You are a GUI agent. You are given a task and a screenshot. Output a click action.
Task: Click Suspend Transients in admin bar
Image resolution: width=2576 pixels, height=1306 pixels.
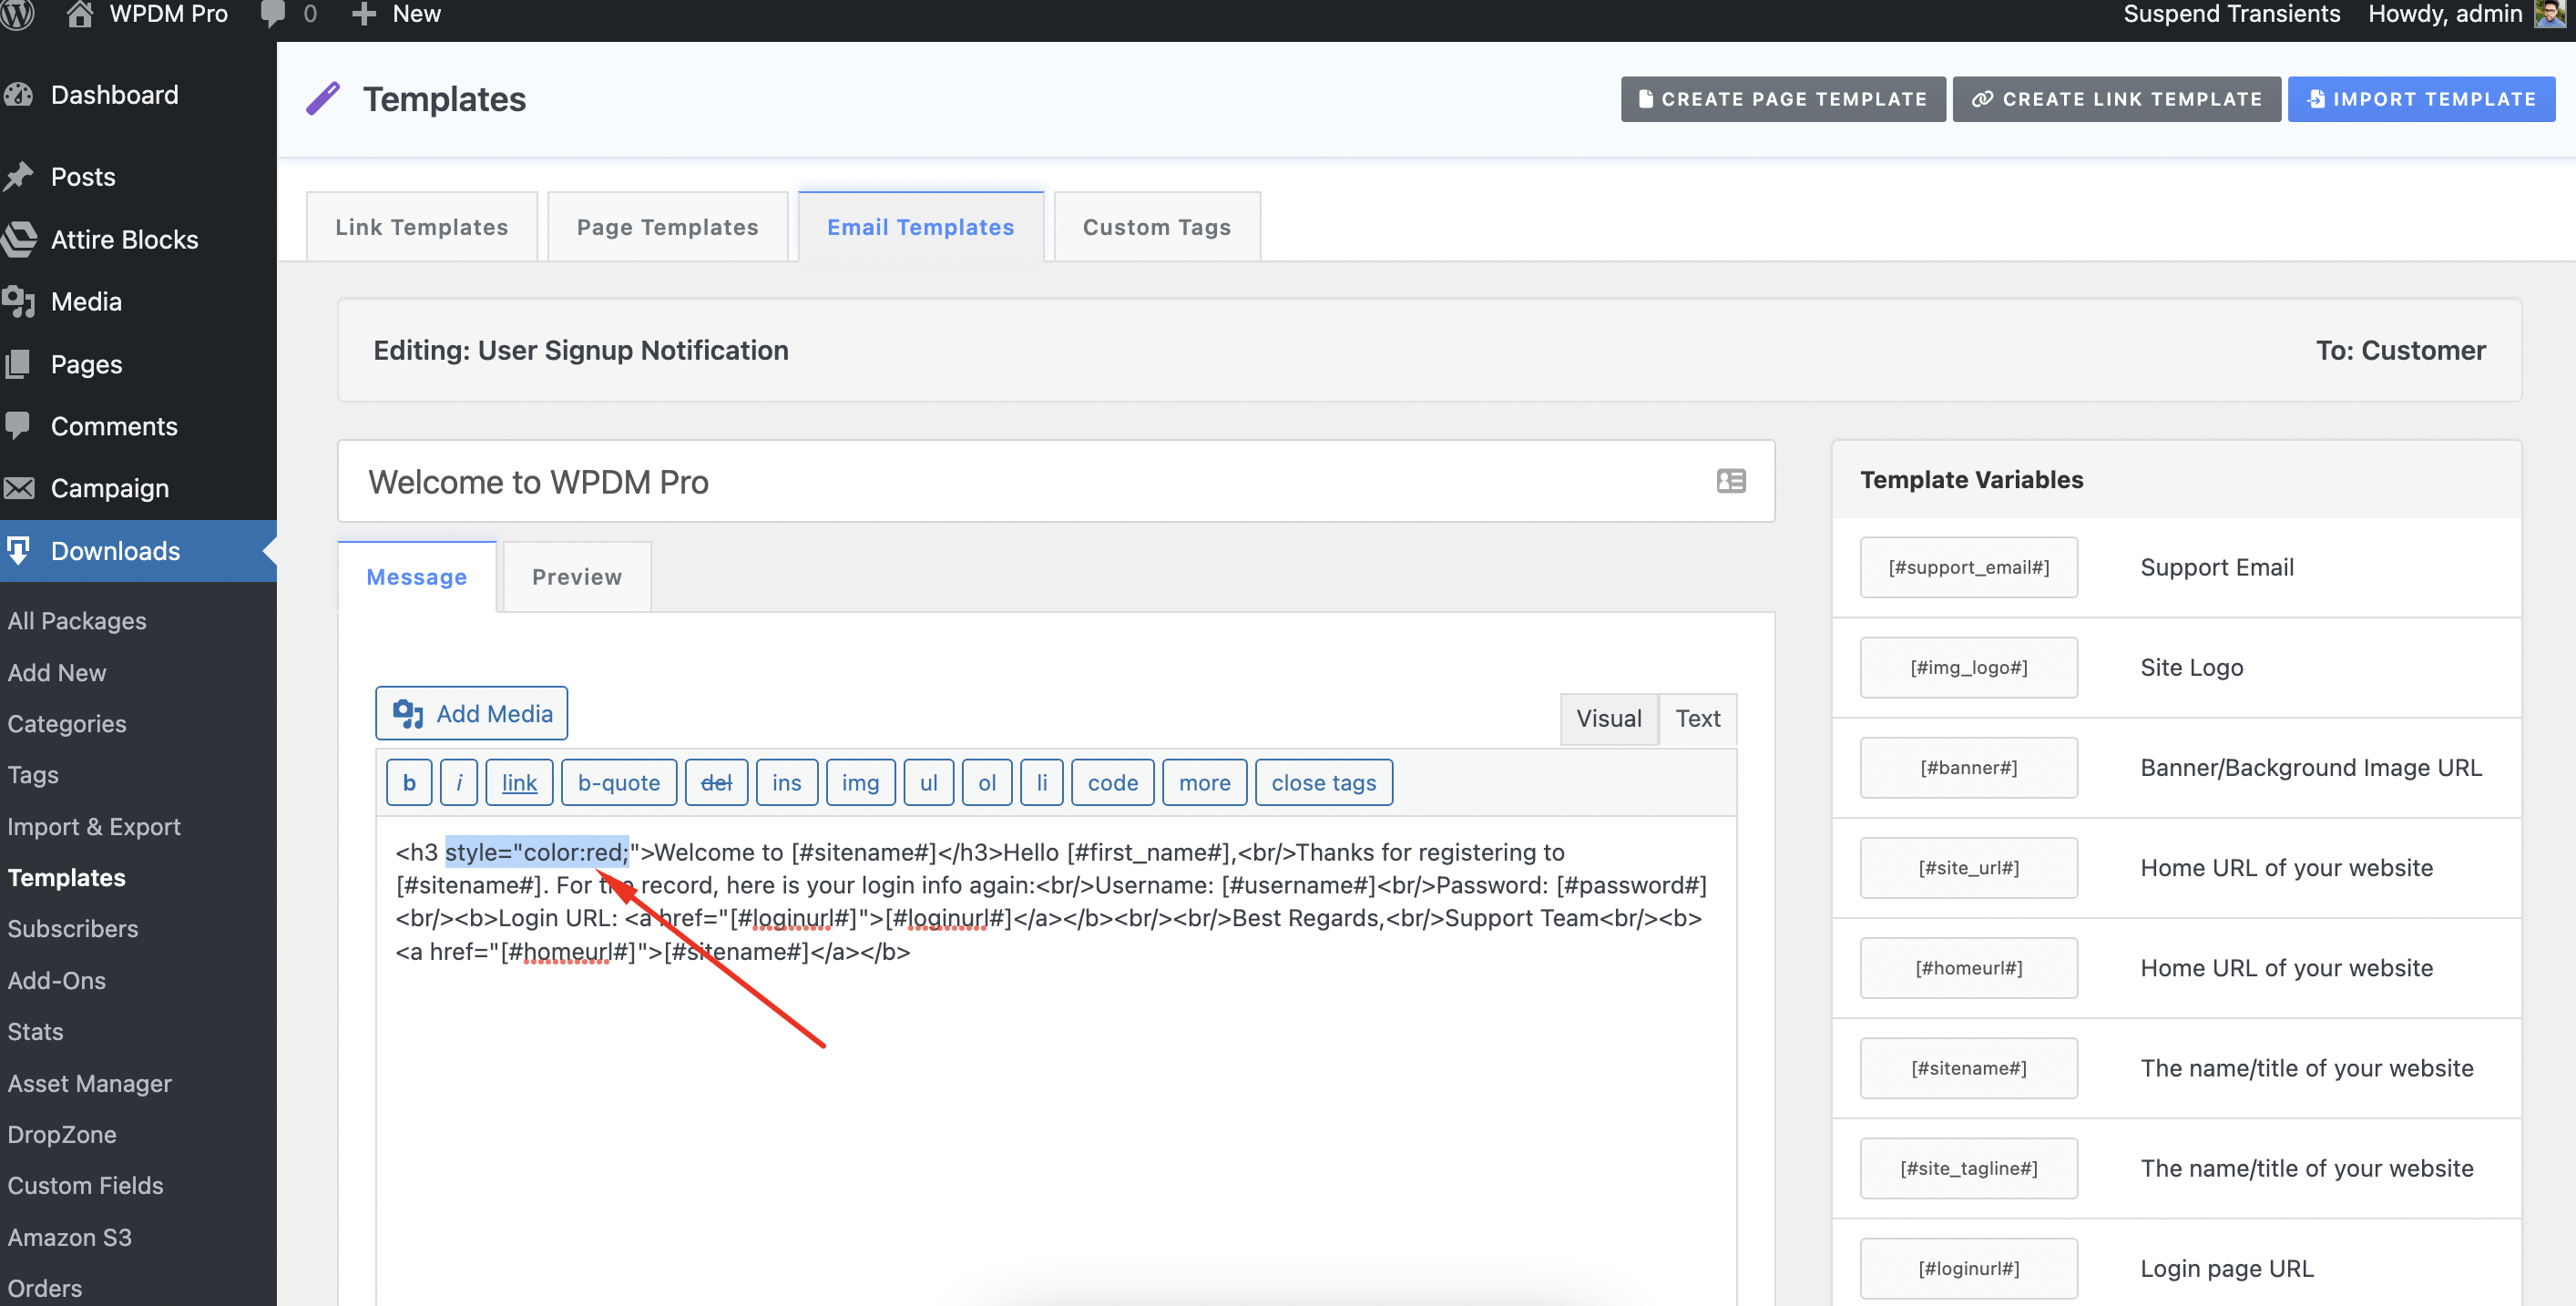(x=2232, y=13)
